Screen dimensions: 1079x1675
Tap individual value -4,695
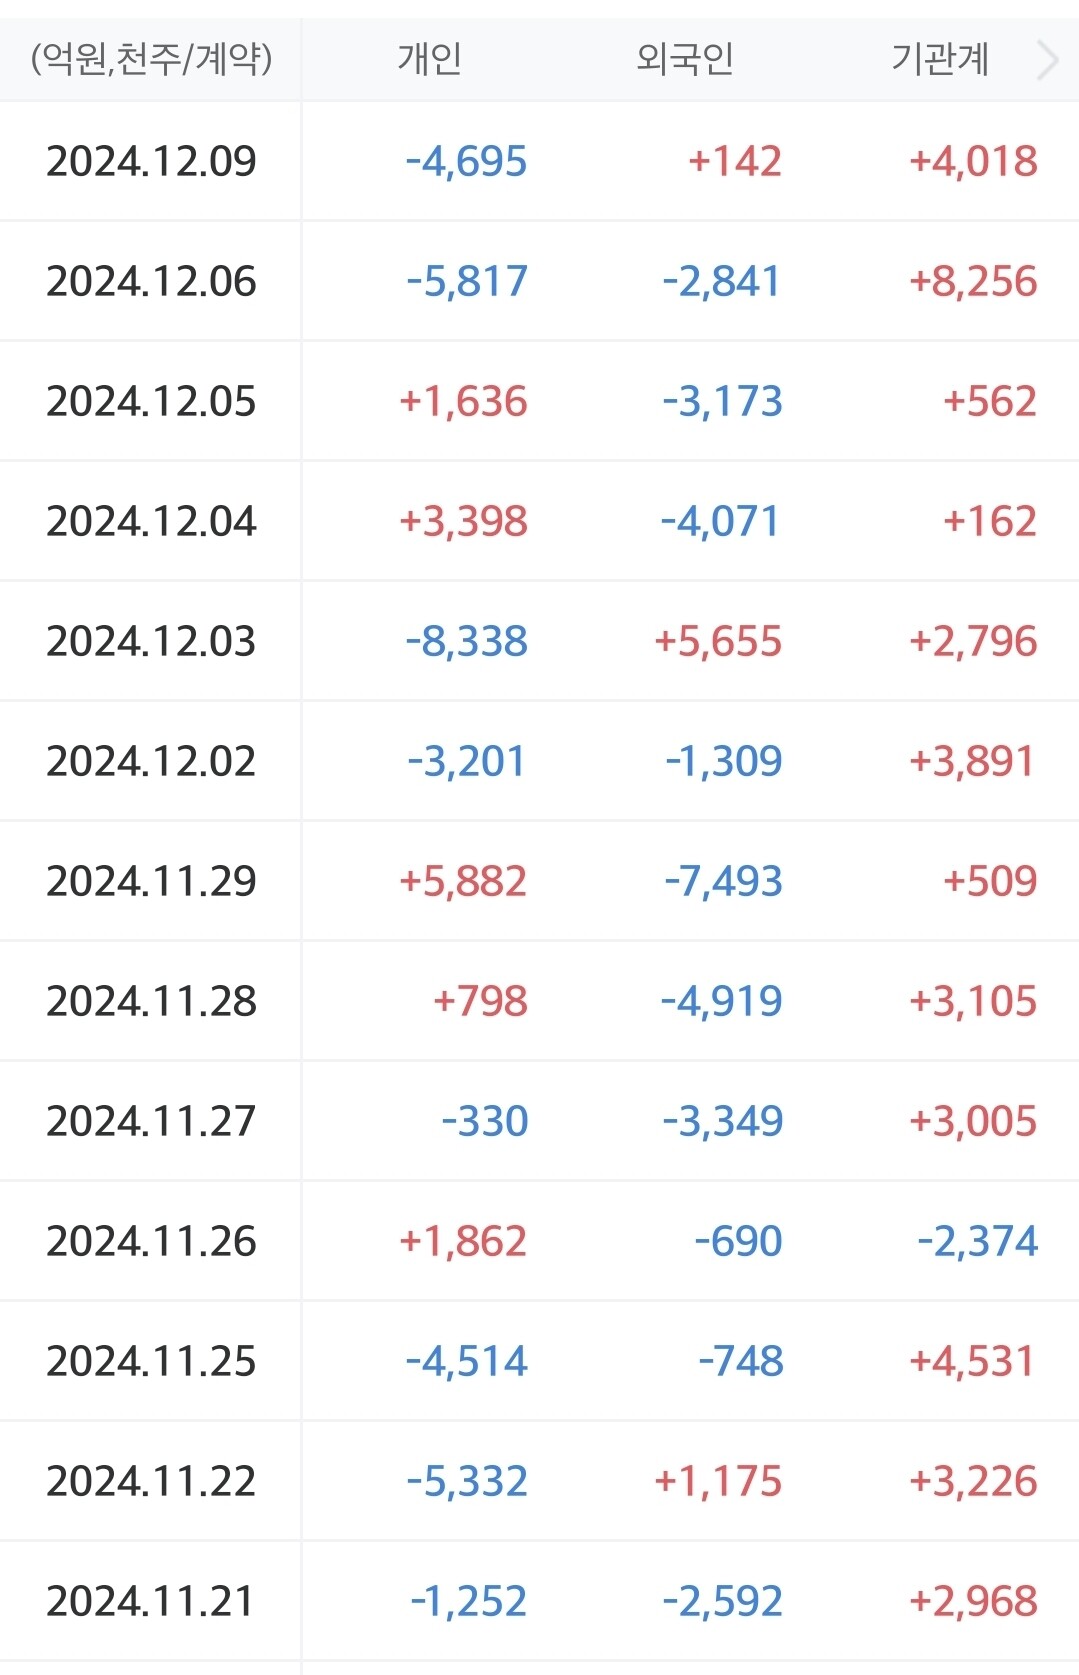click(x=466, y=162)
